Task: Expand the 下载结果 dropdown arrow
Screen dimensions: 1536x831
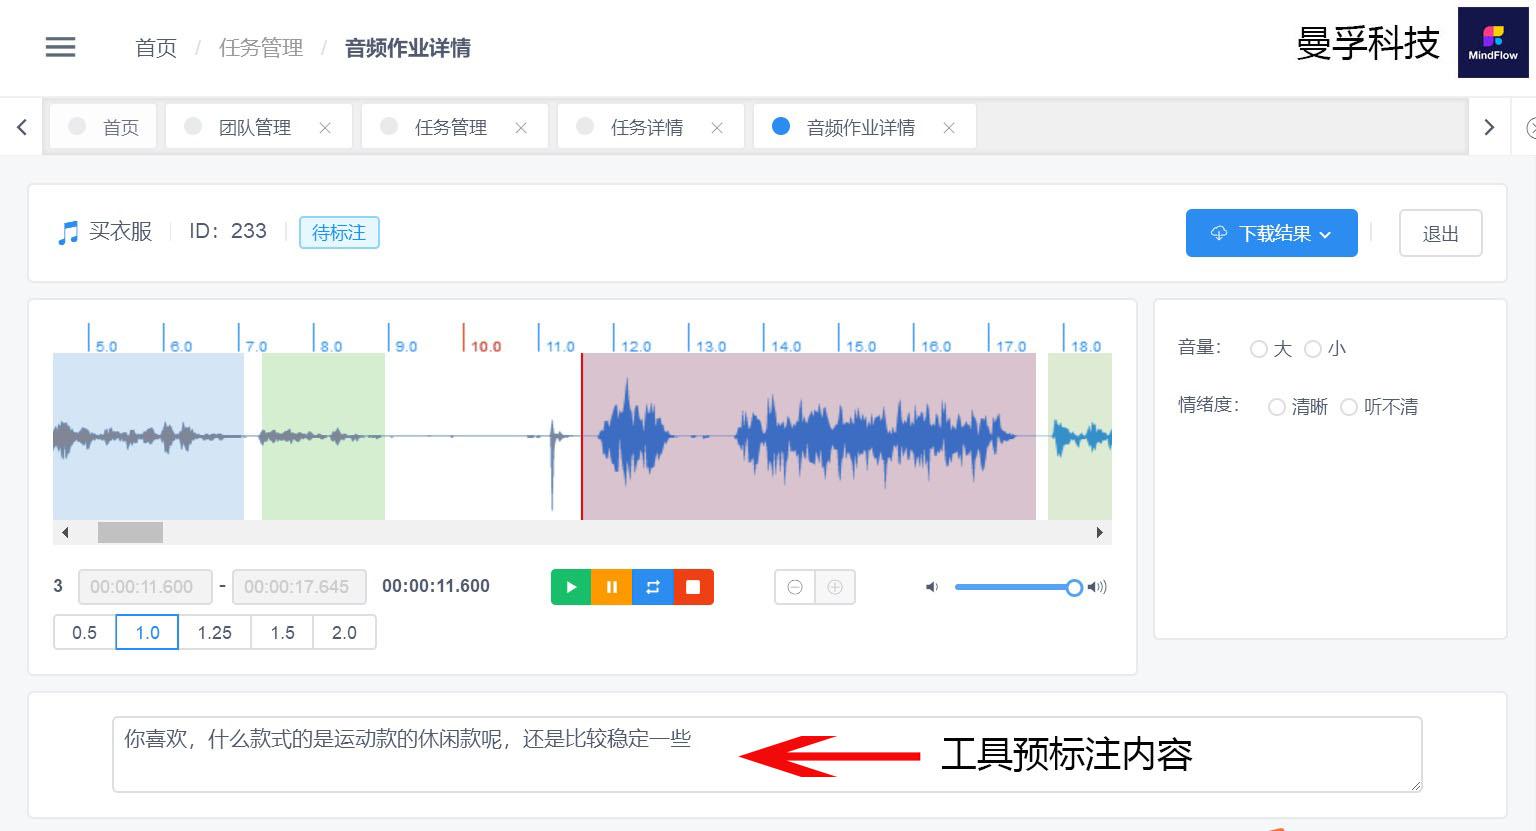Action: coord(1325,234)
